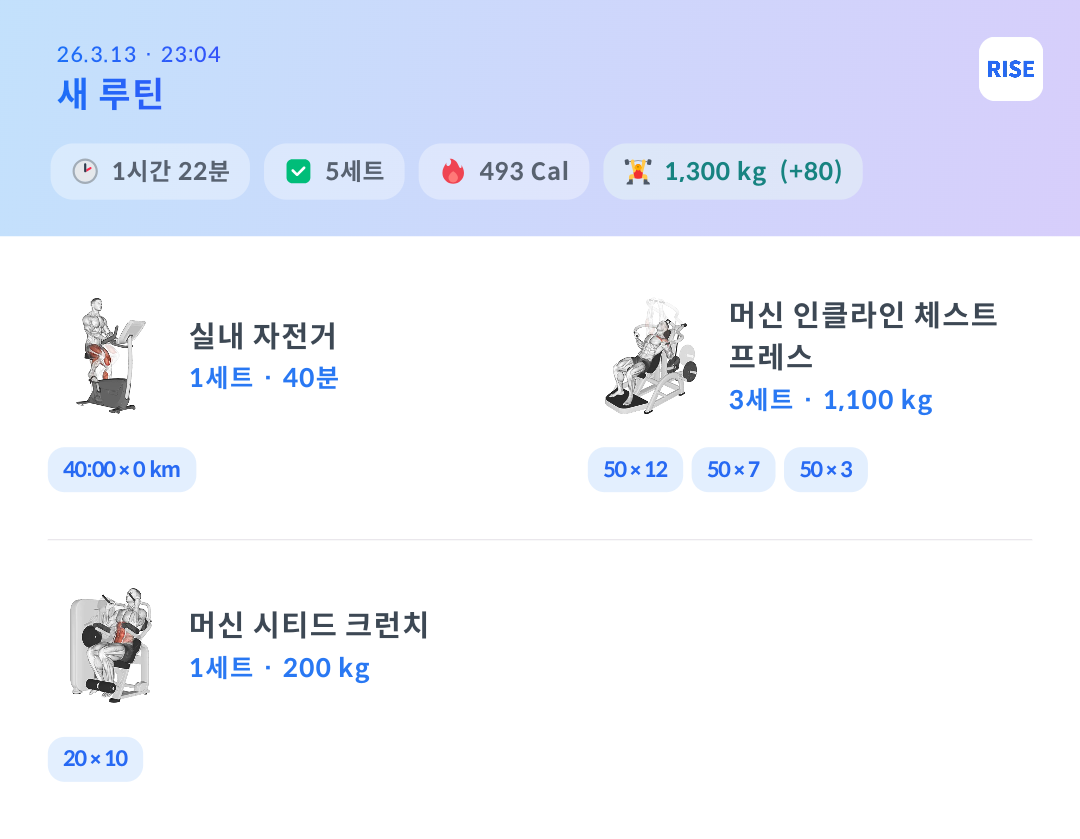
Task: Click the weightlifter total volume icon
Action: pos(637,172)
